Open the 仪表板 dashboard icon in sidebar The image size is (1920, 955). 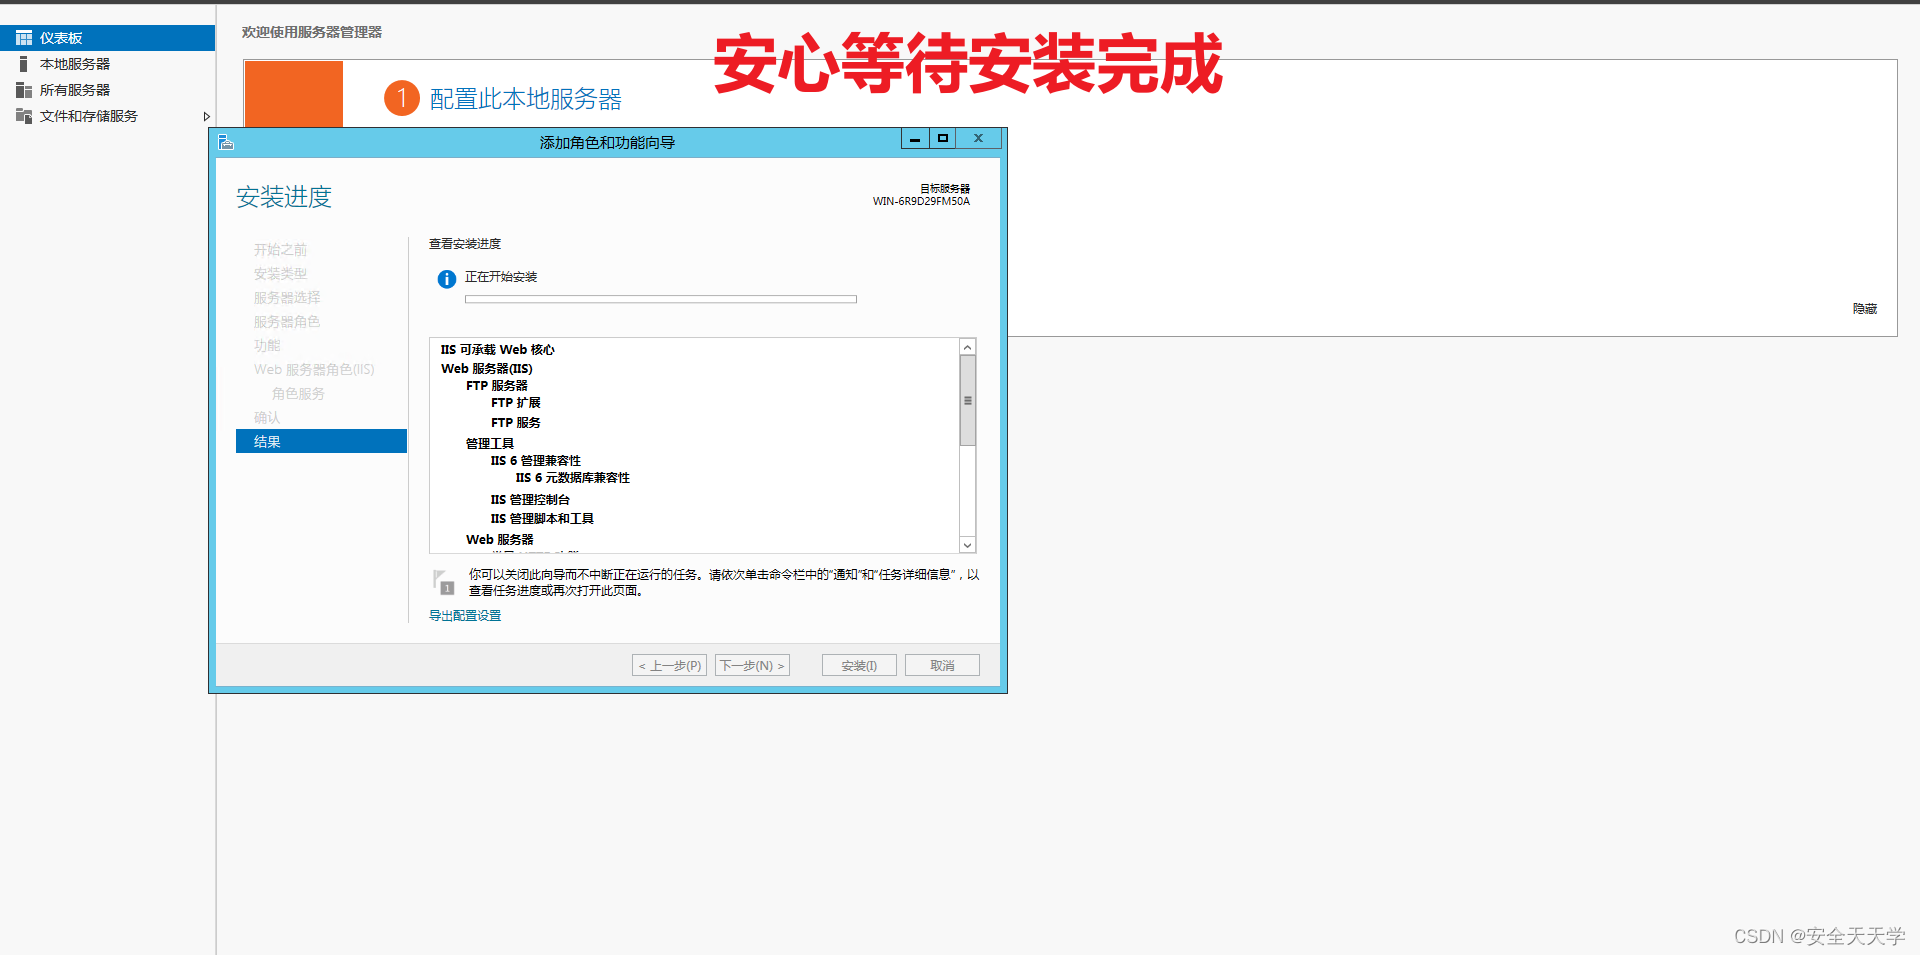[24, 38]
